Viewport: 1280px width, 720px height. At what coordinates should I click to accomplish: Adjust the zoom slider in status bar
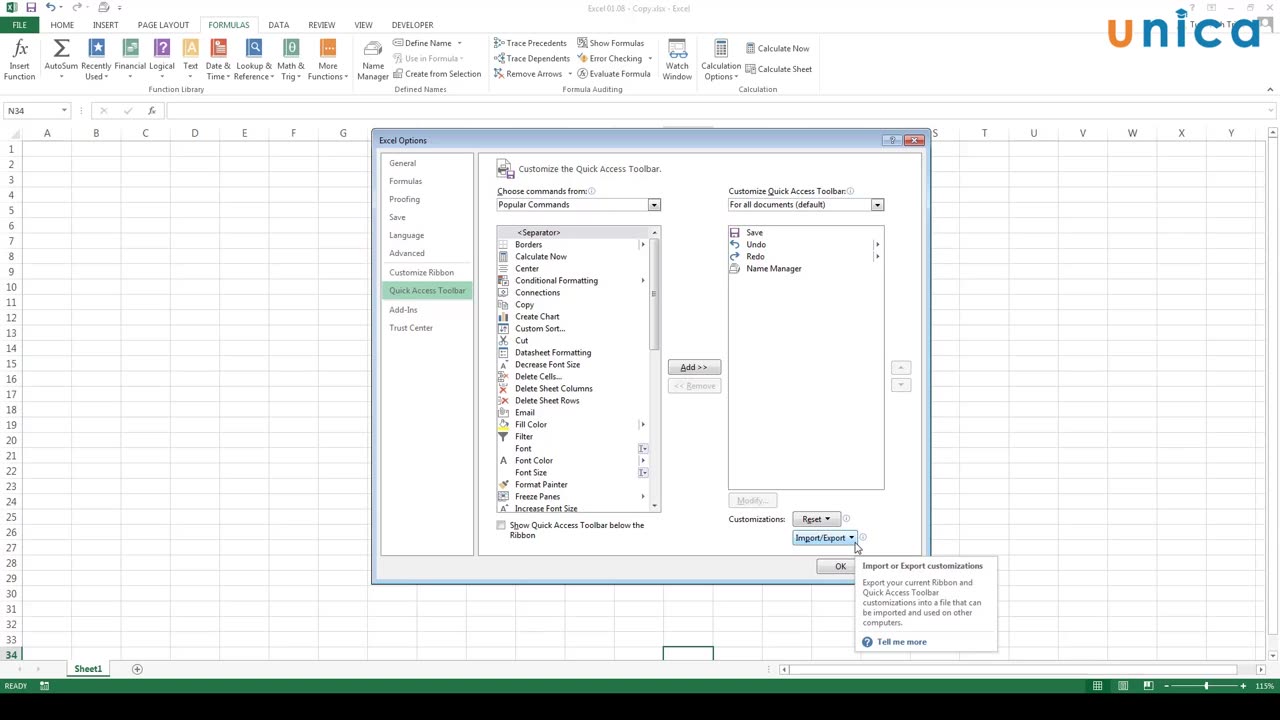1206,686
